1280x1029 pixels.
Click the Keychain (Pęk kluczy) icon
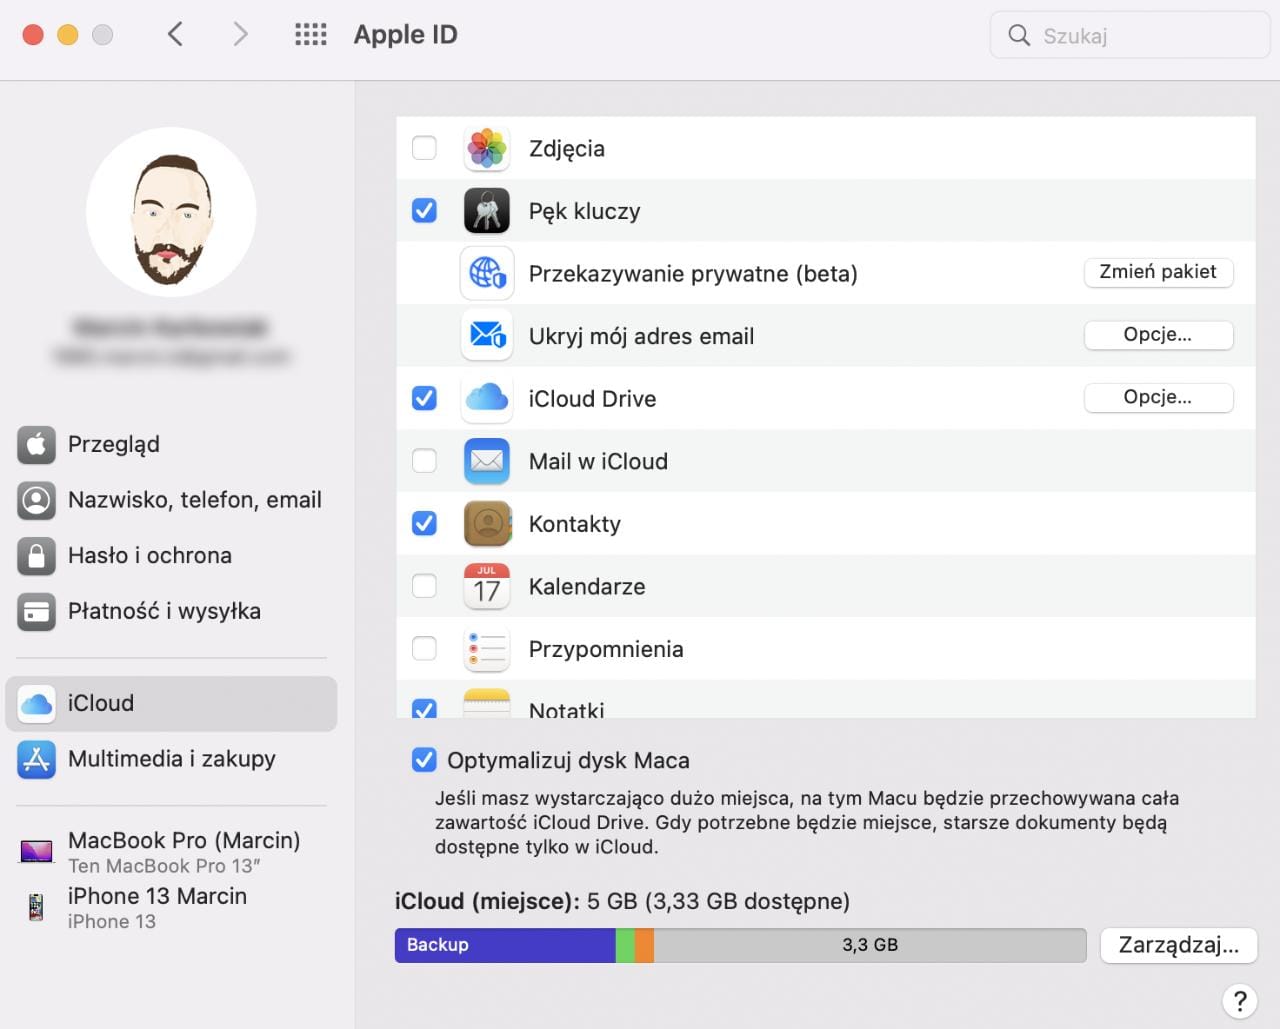coord(487,211)
